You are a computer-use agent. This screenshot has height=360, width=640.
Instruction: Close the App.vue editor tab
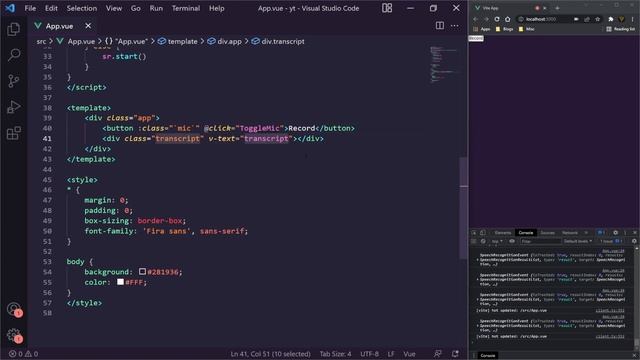(x=88, y=26)
